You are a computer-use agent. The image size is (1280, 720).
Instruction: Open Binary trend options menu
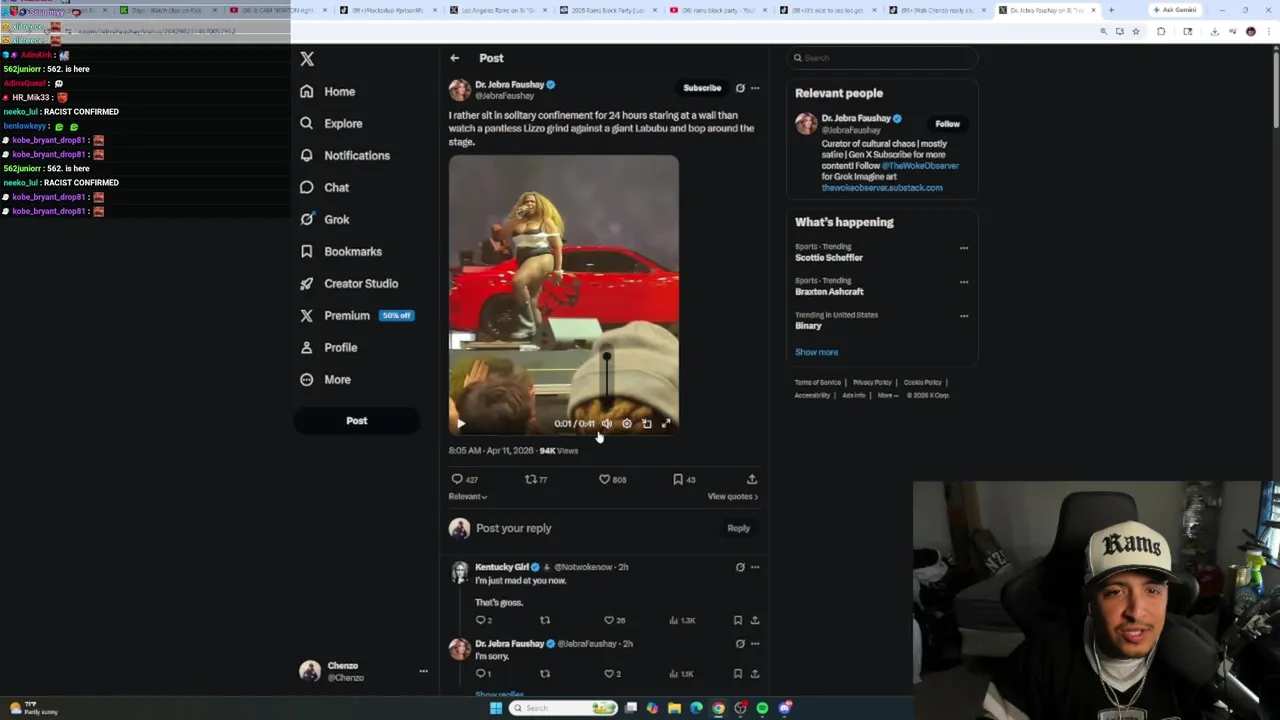964,316
